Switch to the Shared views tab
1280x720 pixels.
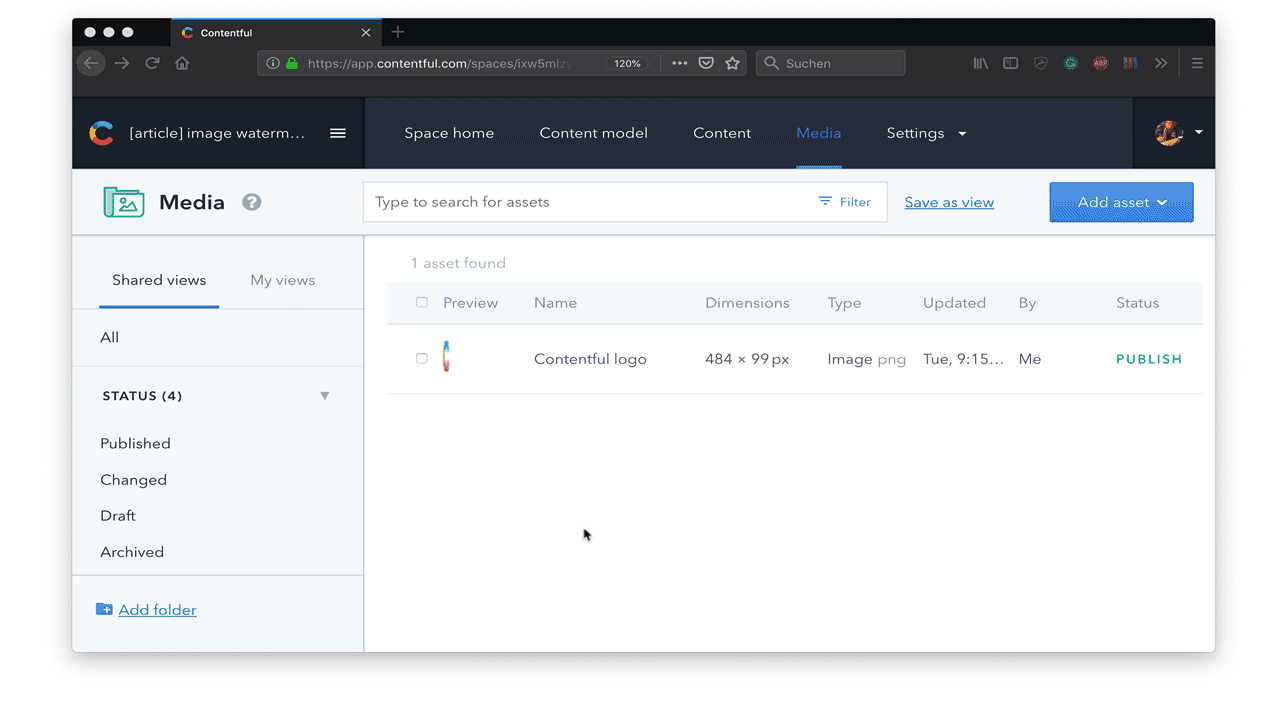[x=159, y=280]
